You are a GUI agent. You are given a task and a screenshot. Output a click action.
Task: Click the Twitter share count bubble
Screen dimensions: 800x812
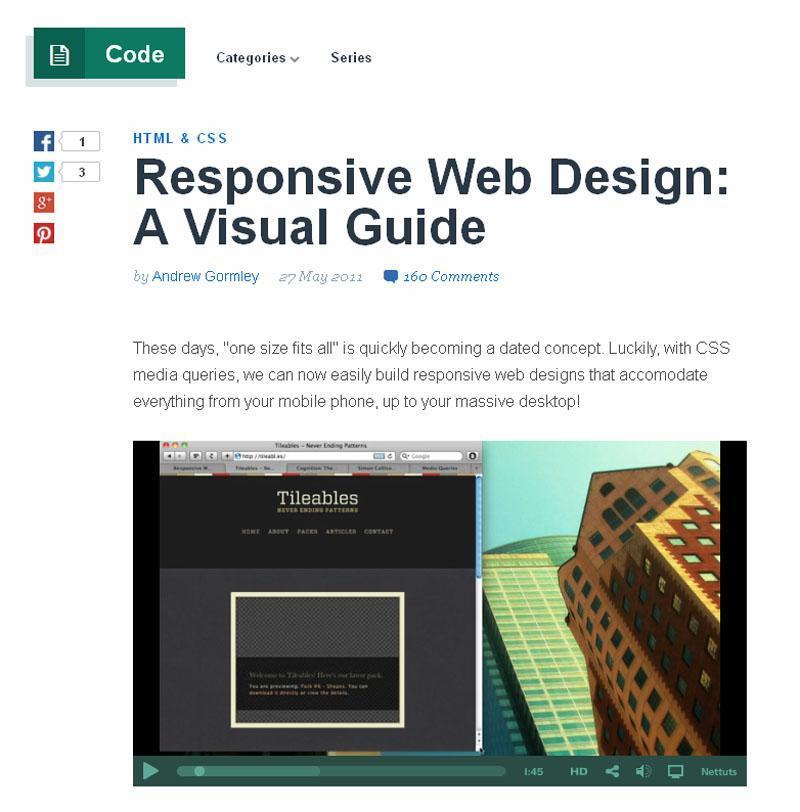pyautogui.click(x=81, y=172)
